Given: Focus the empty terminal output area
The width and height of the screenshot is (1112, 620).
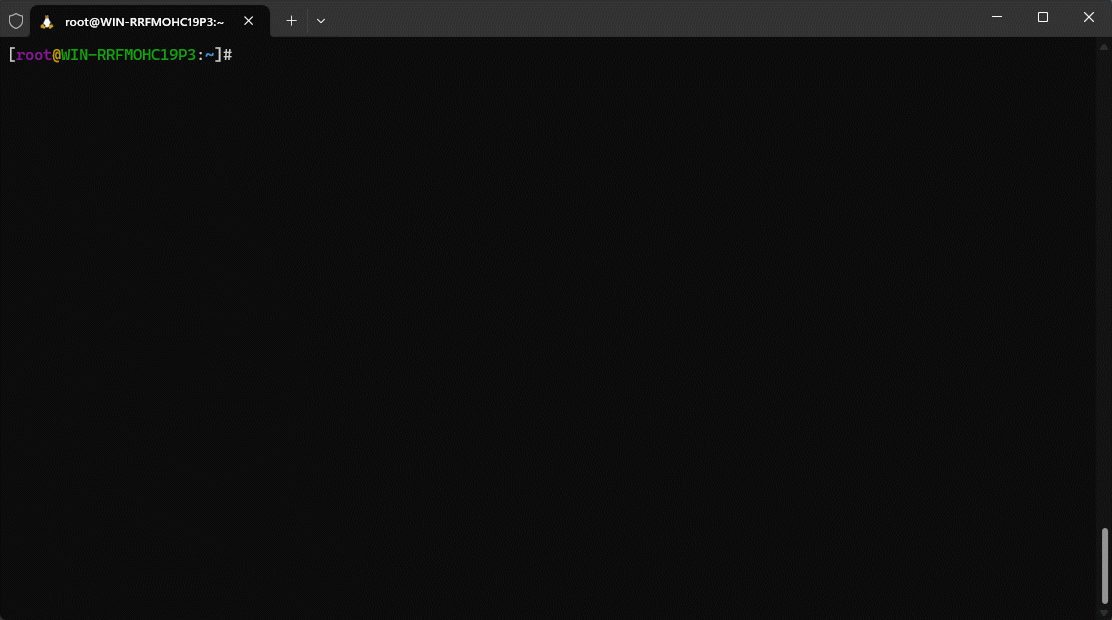Looking at the screenshot, I should [x=550, y=330].
